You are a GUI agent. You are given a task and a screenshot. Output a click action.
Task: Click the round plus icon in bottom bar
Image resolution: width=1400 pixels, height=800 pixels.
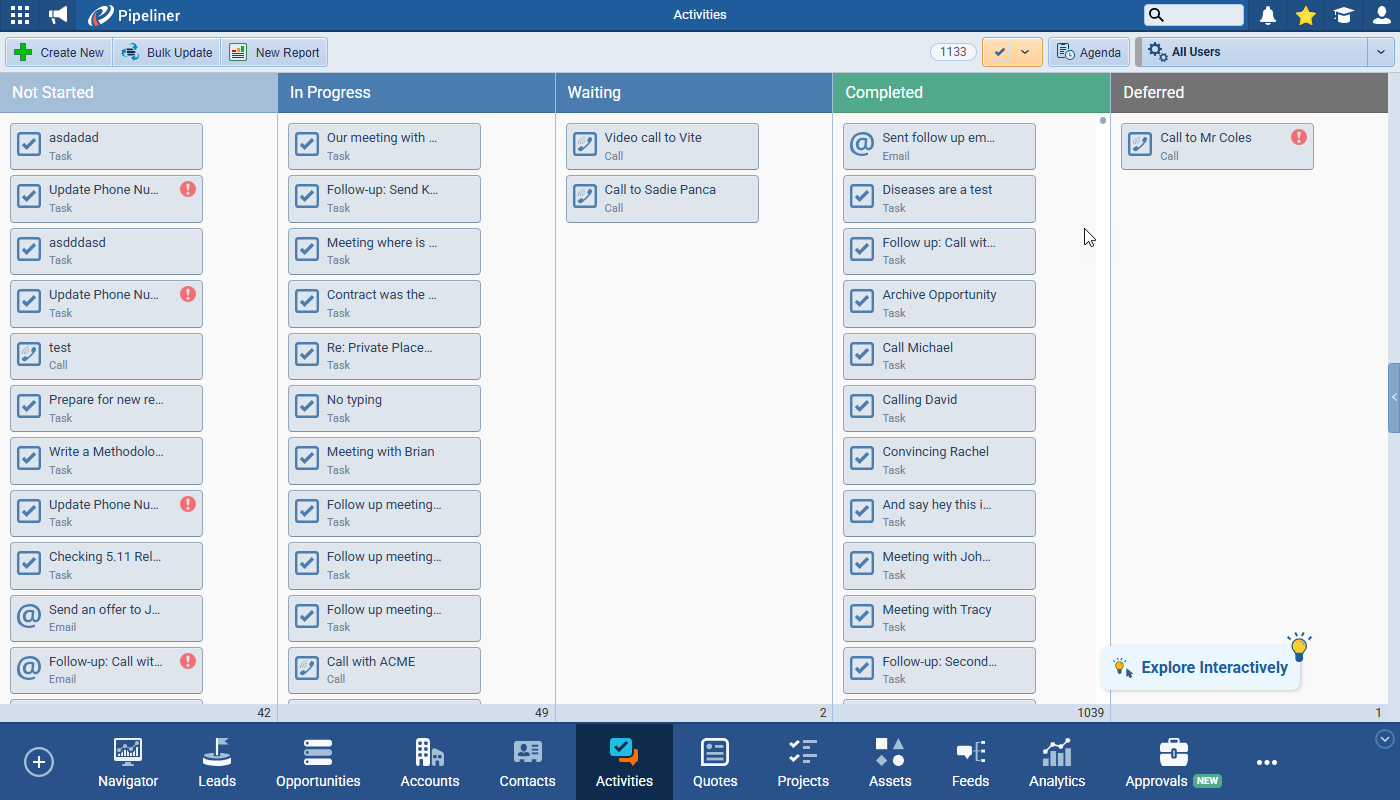point(39,762)
